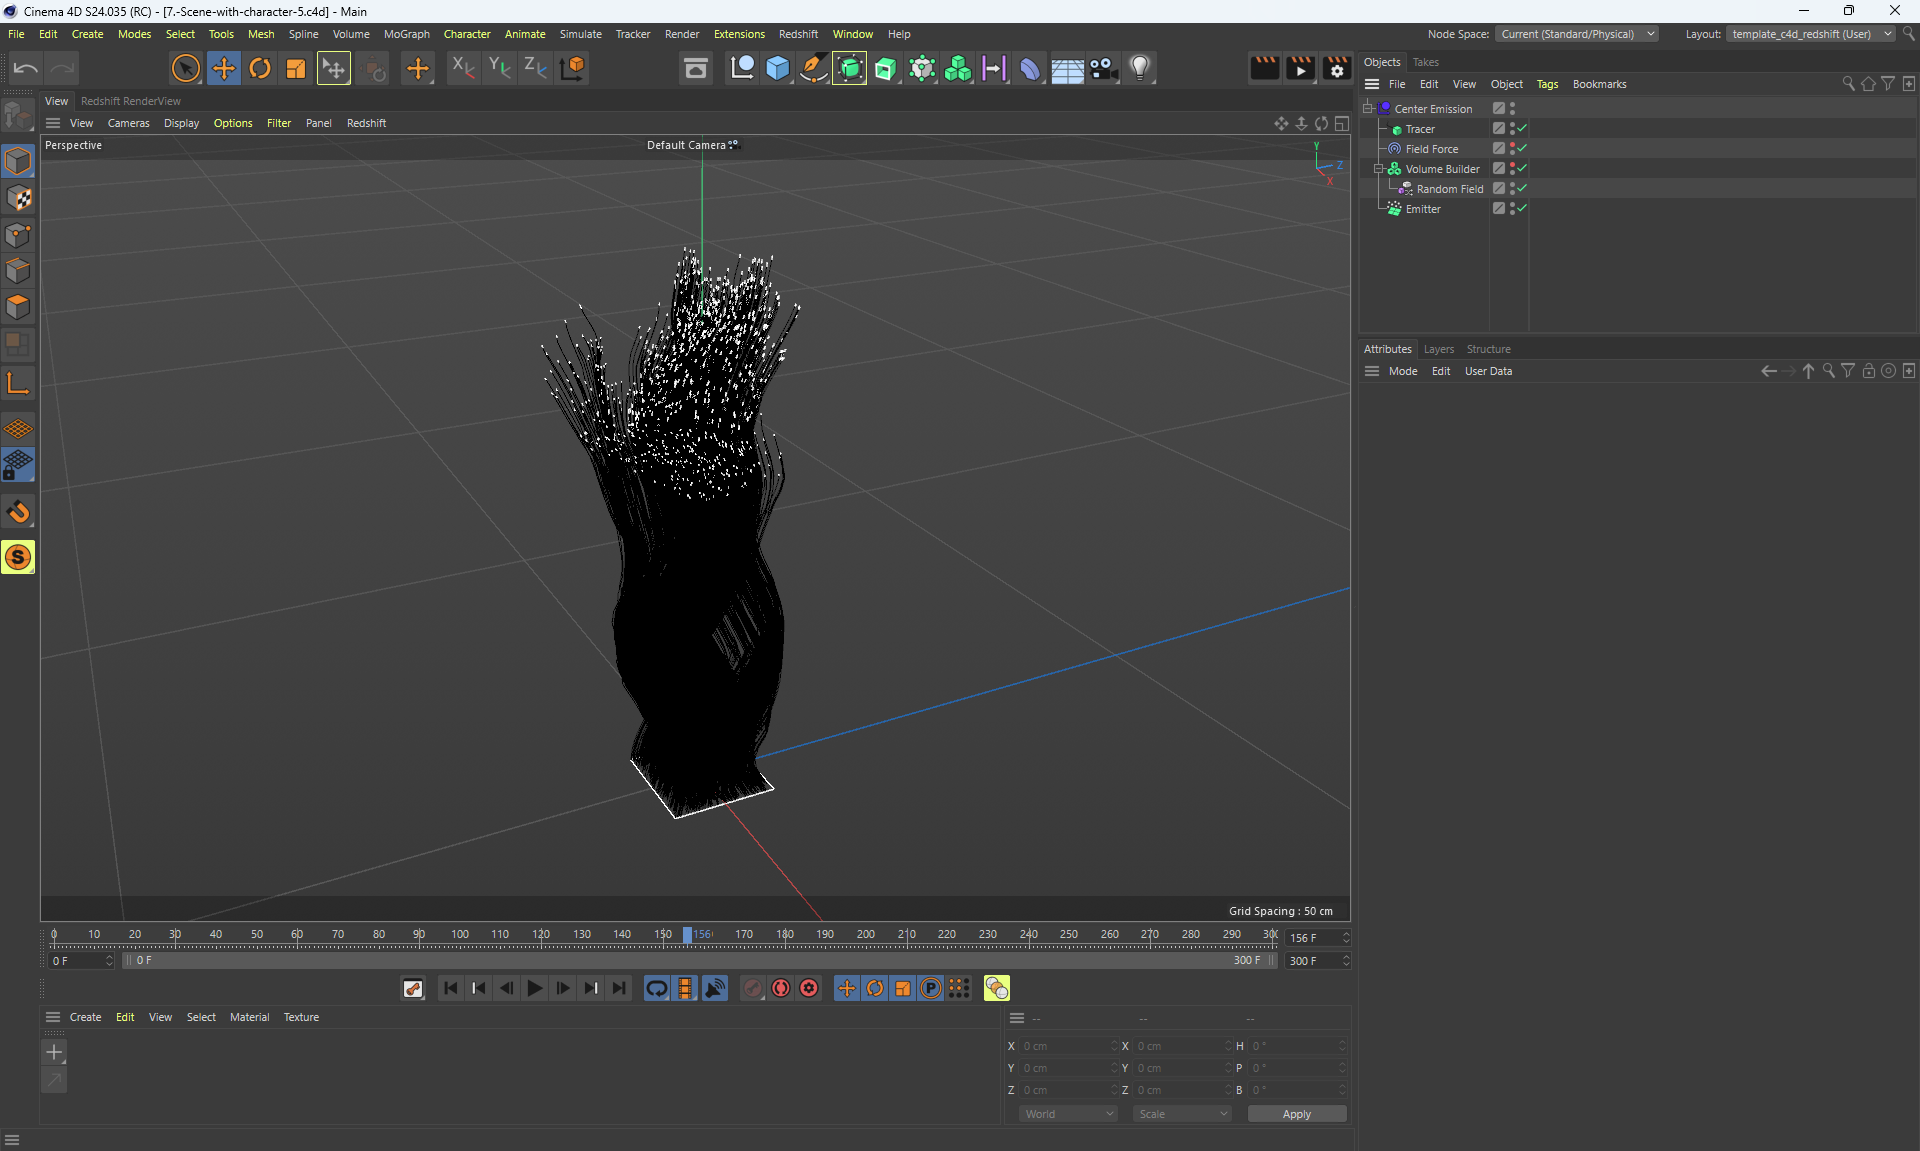Switch to the Takes tab
Image resolution: width=1920 pixels, height=1151 pixels.
(x=1425, y=62)
